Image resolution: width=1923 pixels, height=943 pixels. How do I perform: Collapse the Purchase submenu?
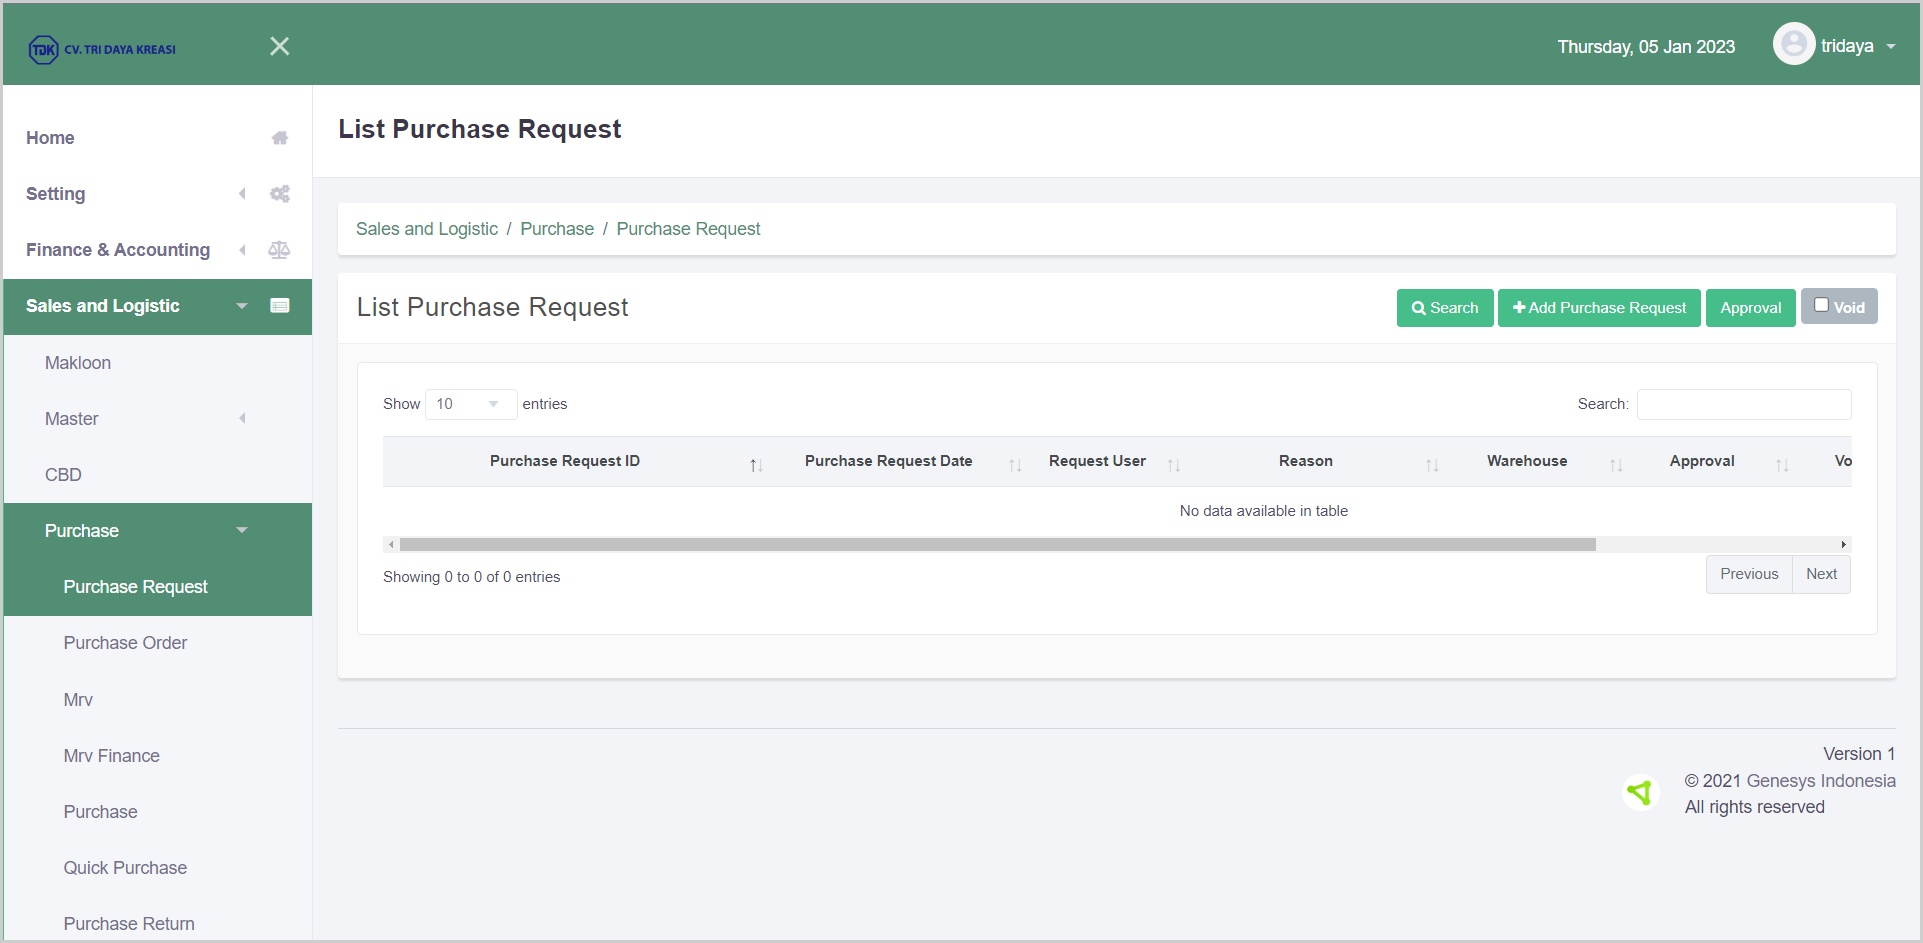click(x=241, y=531)
